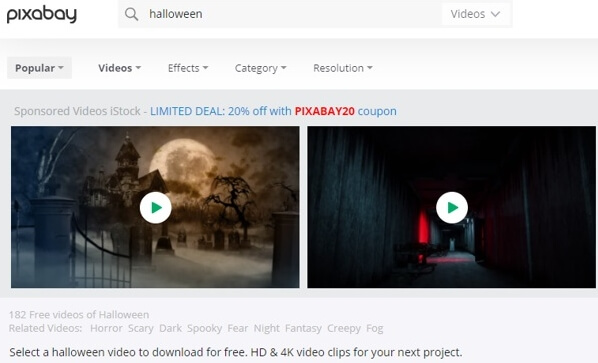Open the Fantasy related videos tag
Image resolution: width=598 pixels, height=363 pixels.
pos(303,328)
